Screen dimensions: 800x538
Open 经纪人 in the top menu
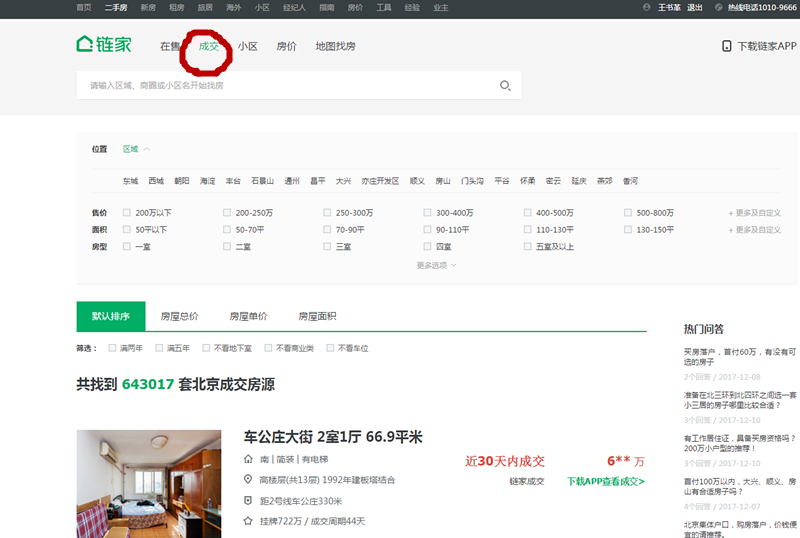(294, 8)
